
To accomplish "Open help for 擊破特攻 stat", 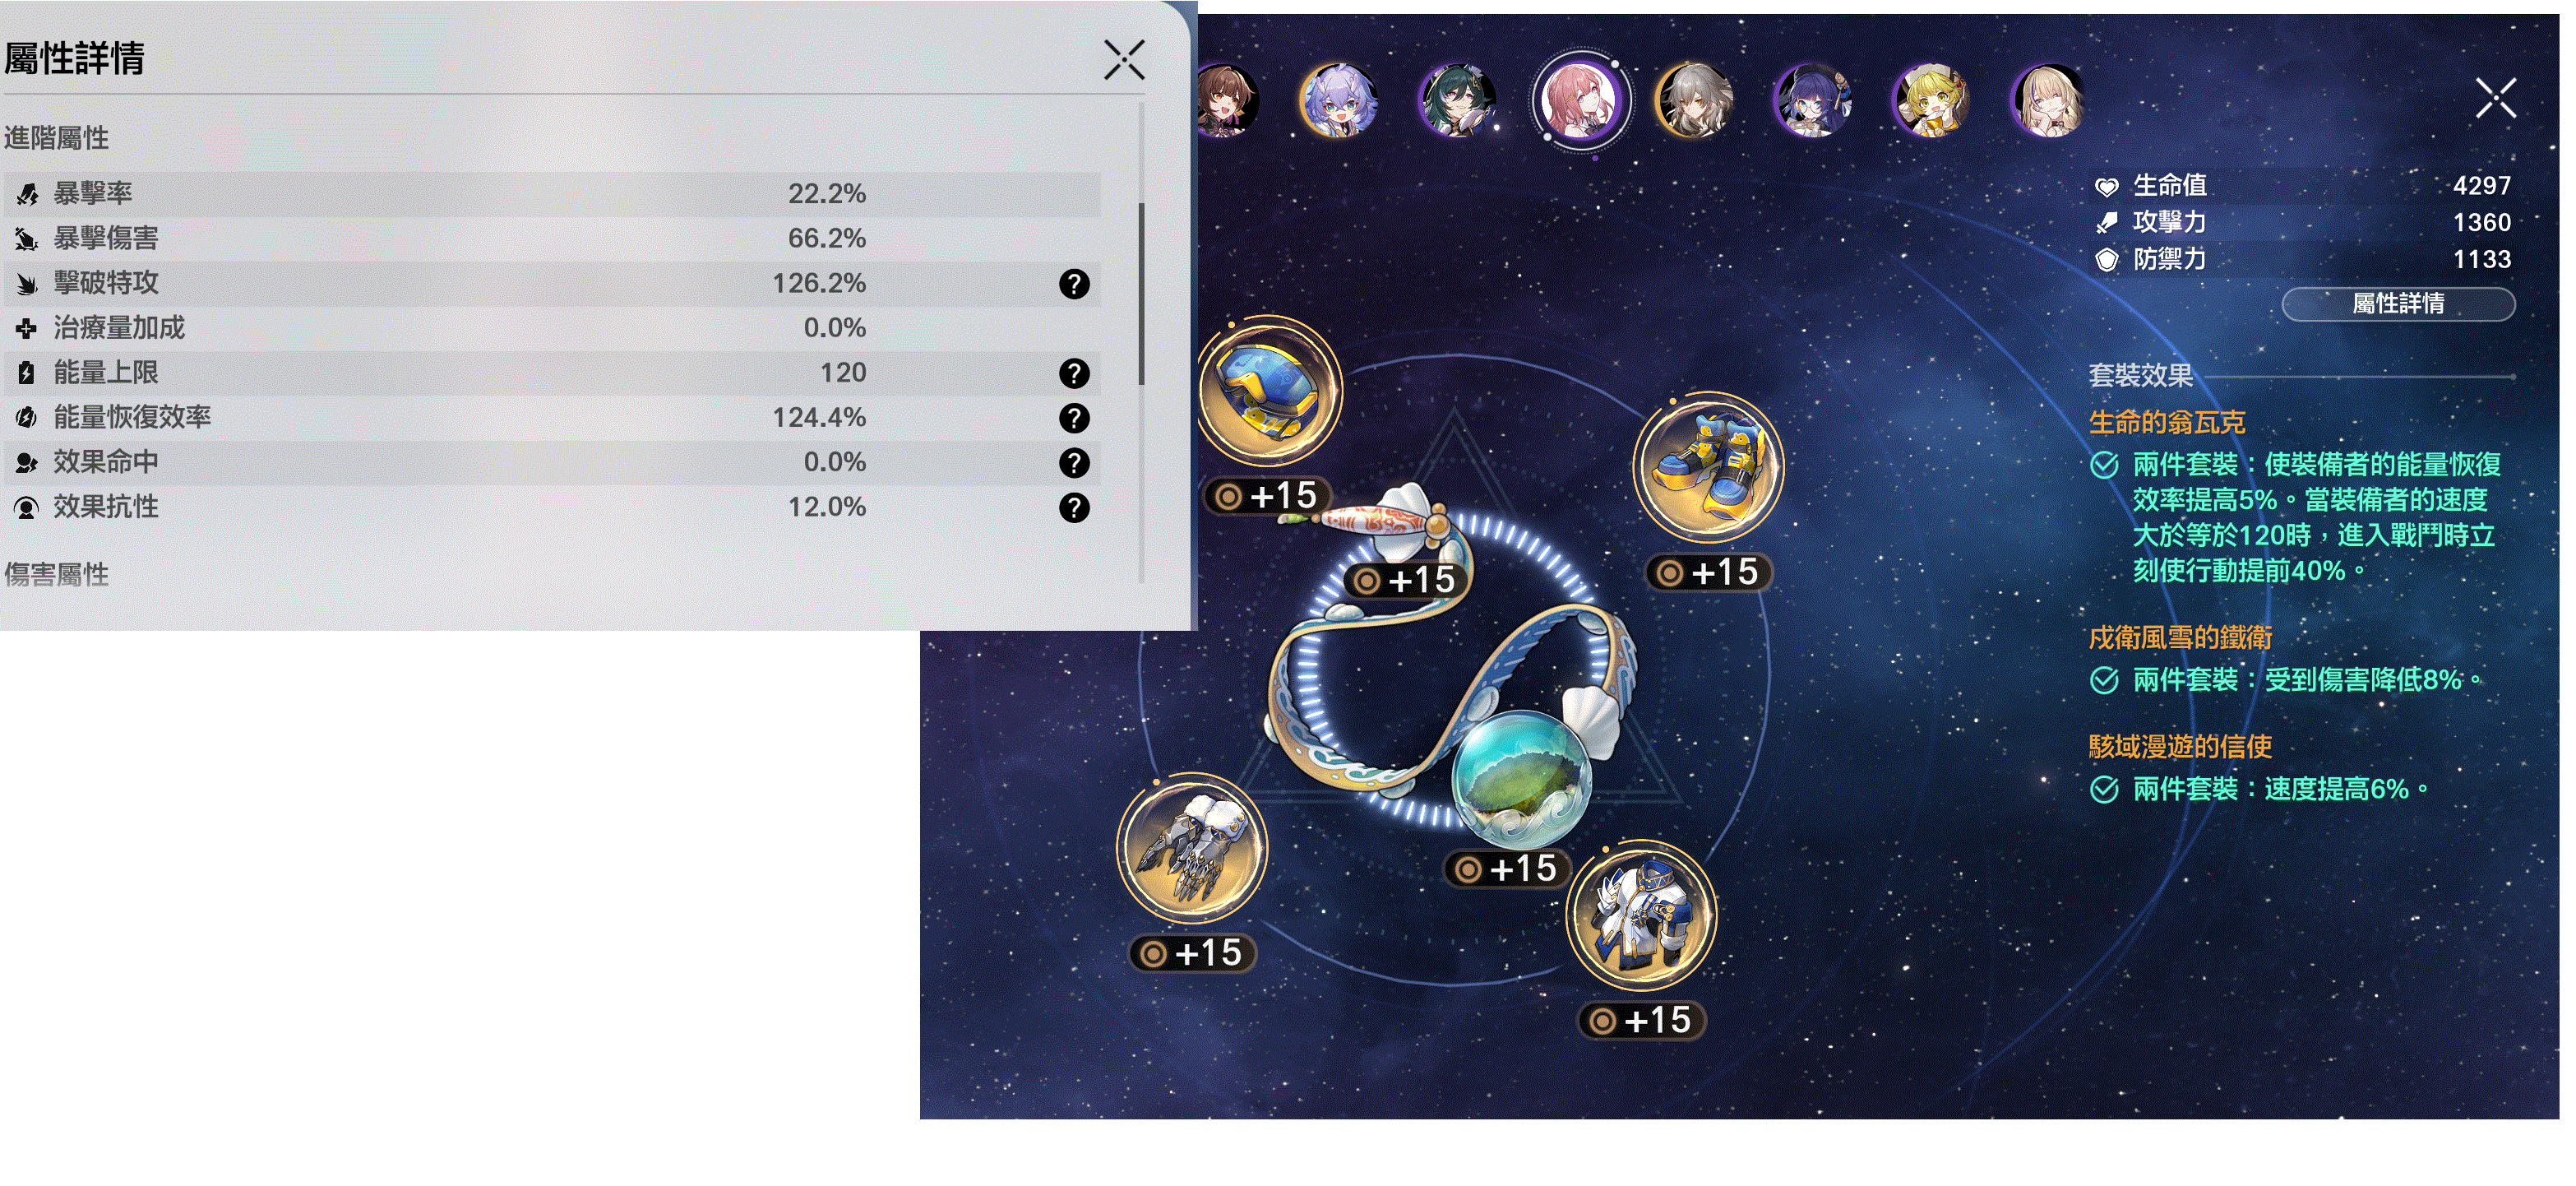I will 1074,284.
